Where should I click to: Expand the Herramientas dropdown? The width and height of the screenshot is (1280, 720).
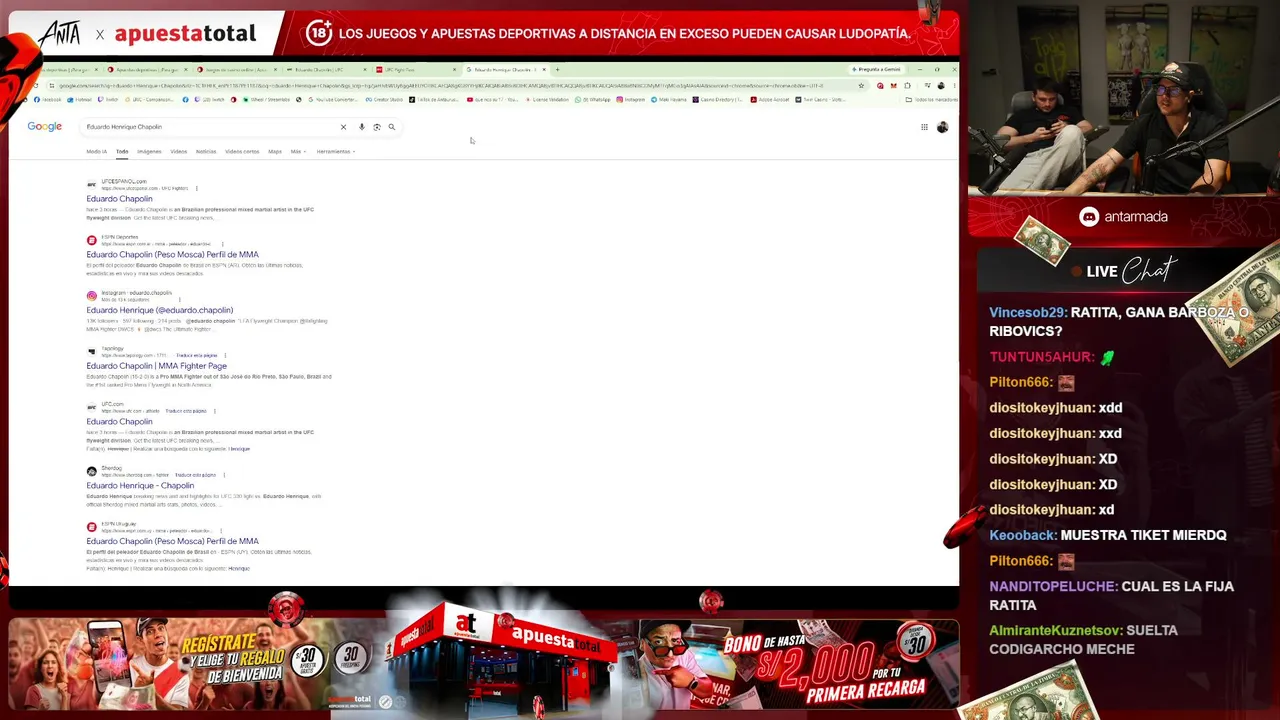click(336, 151)
